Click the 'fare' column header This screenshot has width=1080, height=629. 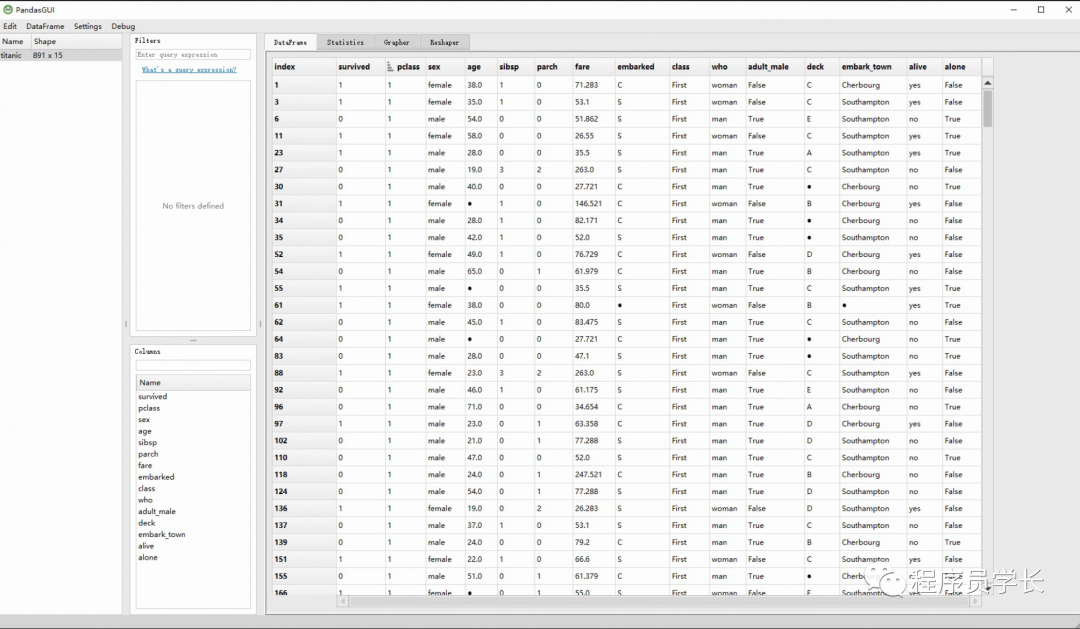tap(593, 67)
